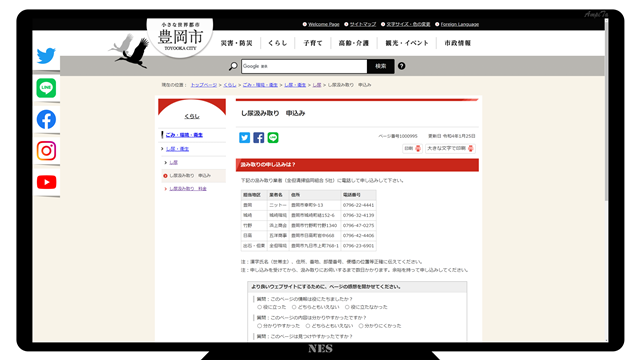Click くらし in the breadcrumb
640x360 pixels.
pyautogui.click(x=230, y=85)
